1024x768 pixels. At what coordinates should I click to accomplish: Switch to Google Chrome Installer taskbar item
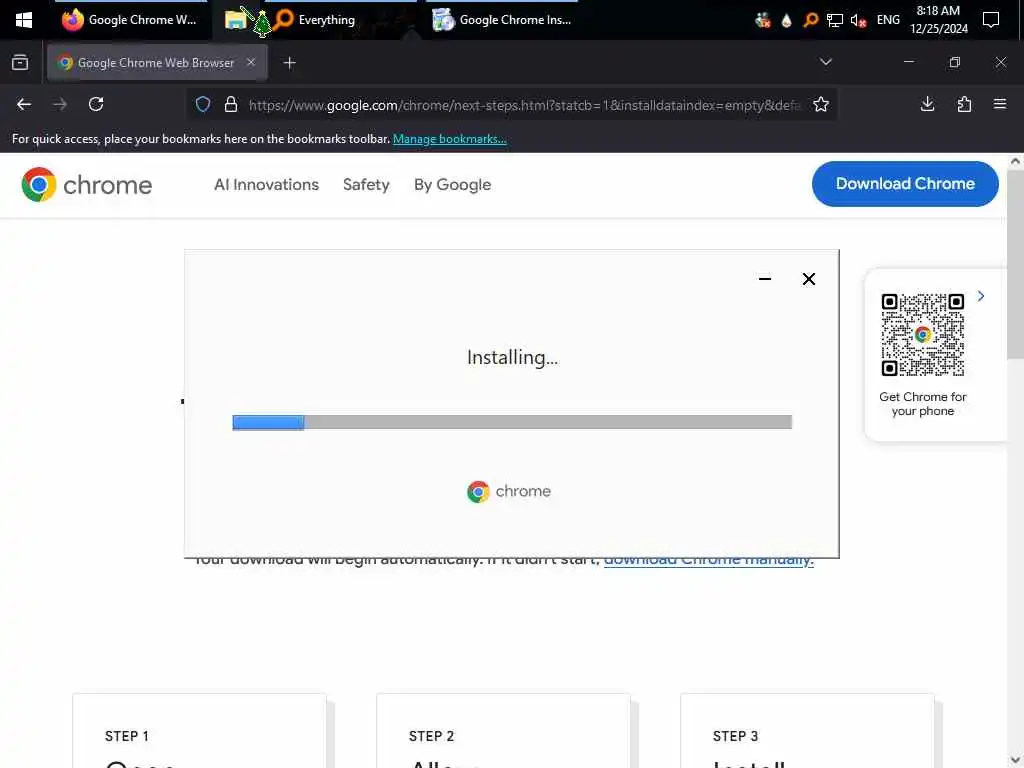(502, 20)
